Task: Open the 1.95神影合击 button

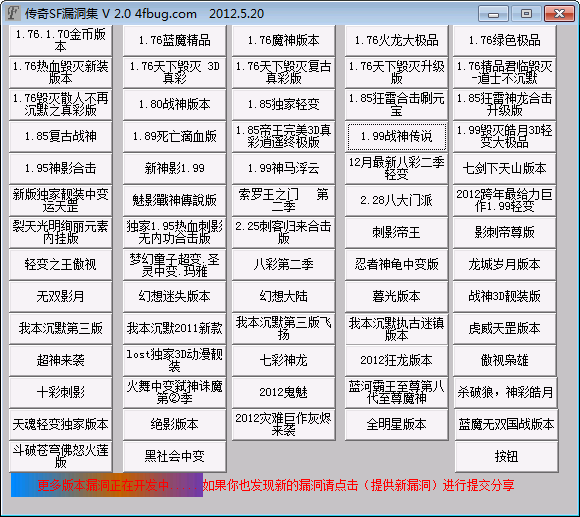Action: (x=61, y=169)
